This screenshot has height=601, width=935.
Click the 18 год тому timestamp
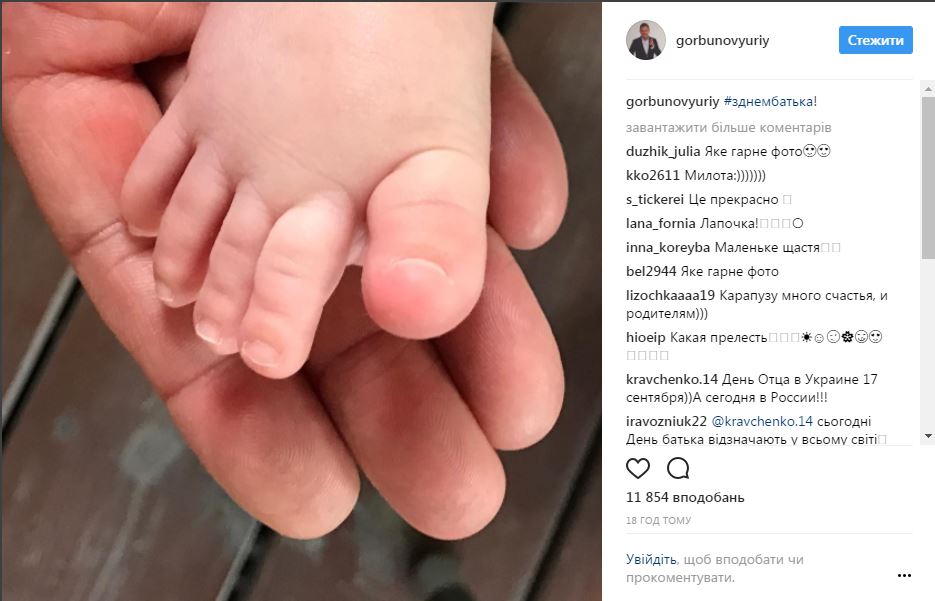tap(658, 521)
